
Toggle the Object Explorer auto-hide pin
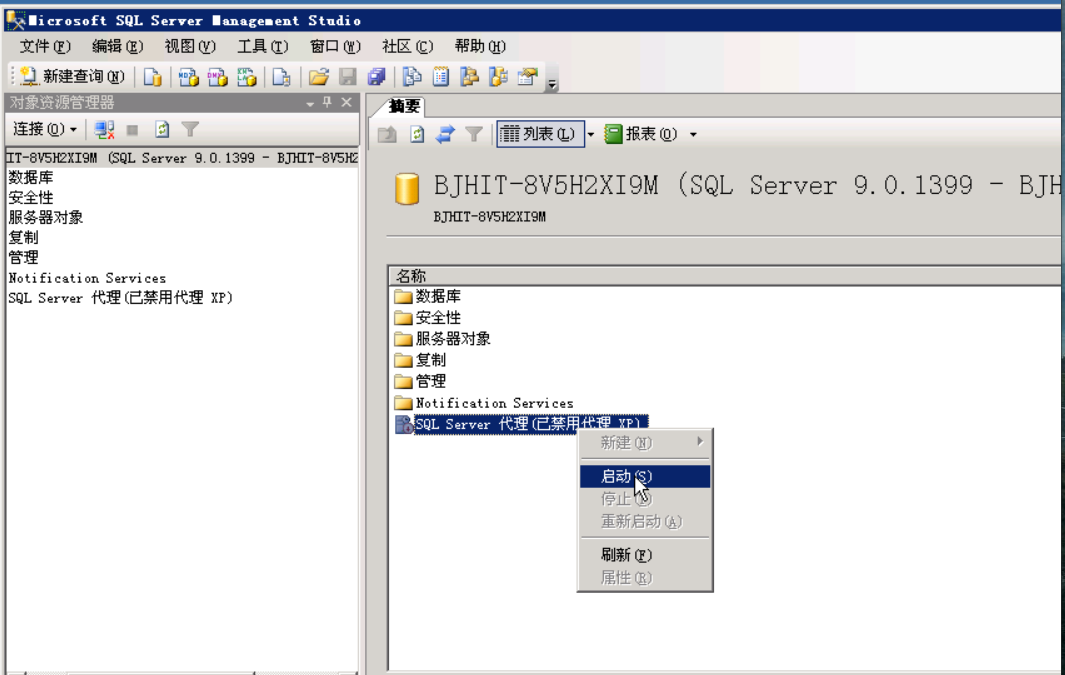point(327,103)
